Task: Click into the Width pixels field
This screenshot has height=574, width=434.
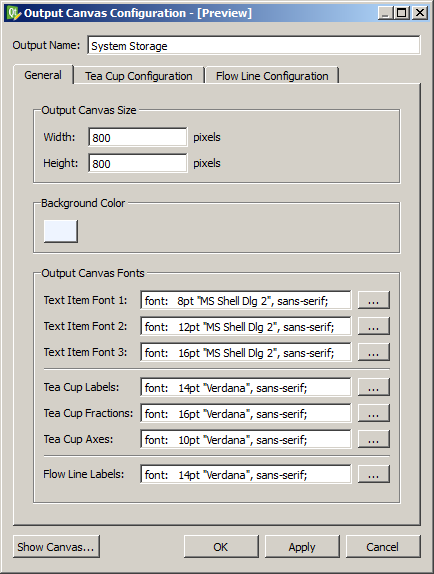Action: [138, 137]
